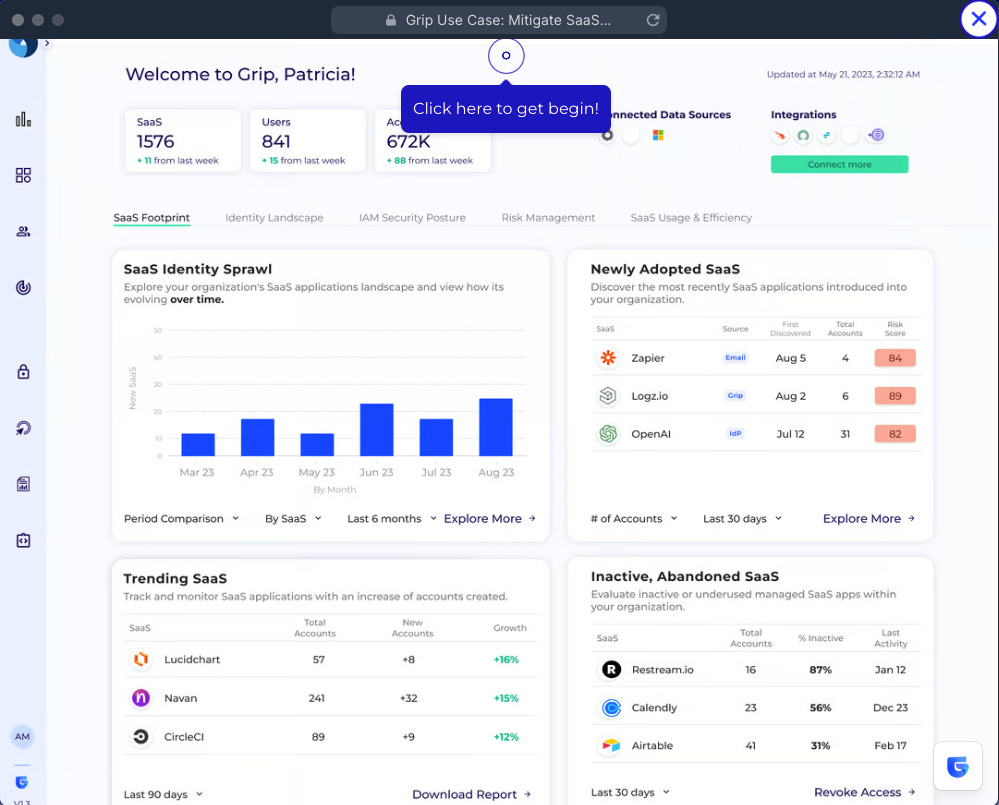Viewport: 999px width, 805px height.
Task: Select the SaaS Footprint tab
Action: (x=152, y=218)
